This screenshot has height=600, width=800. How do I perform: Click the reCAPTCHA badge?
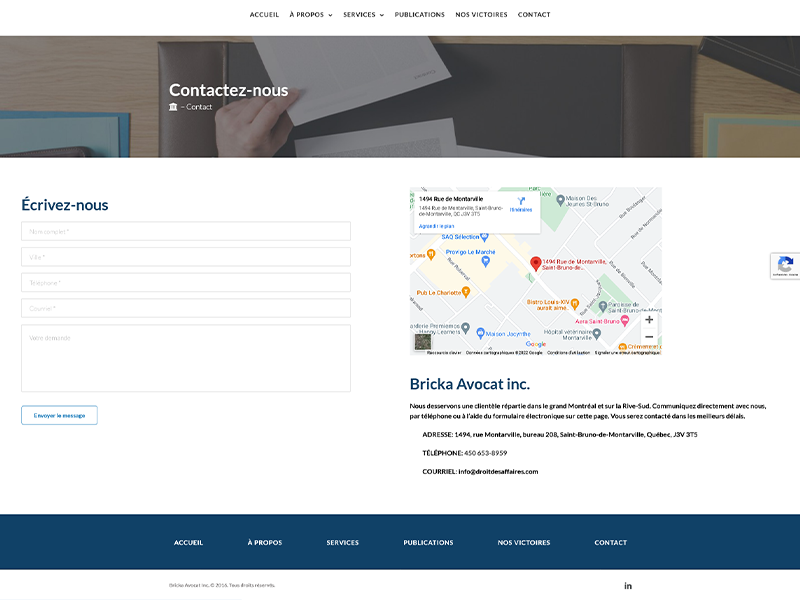[x=785, y=265]
